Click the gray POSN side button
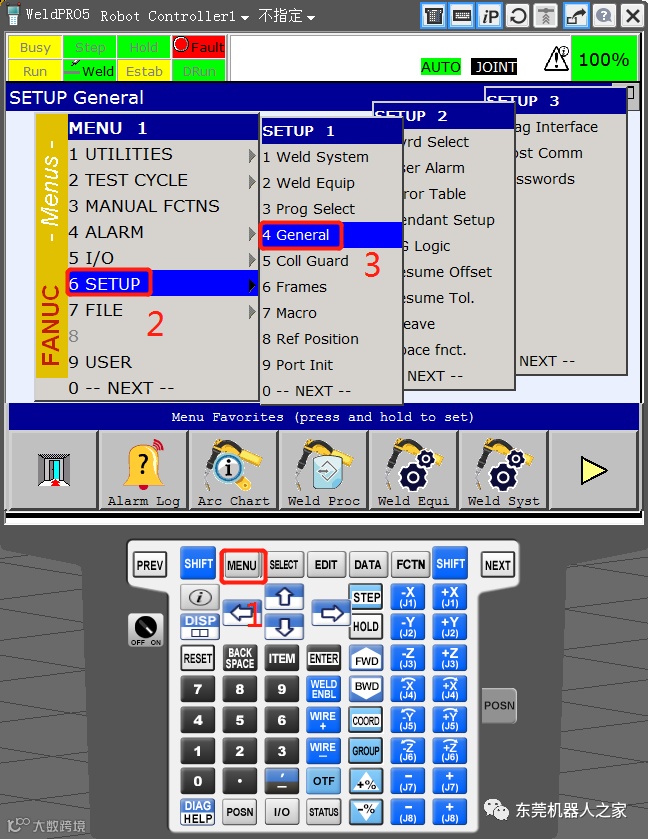This screenshot has height=839, width=648. pyautogui.click(x=499, y=706)
